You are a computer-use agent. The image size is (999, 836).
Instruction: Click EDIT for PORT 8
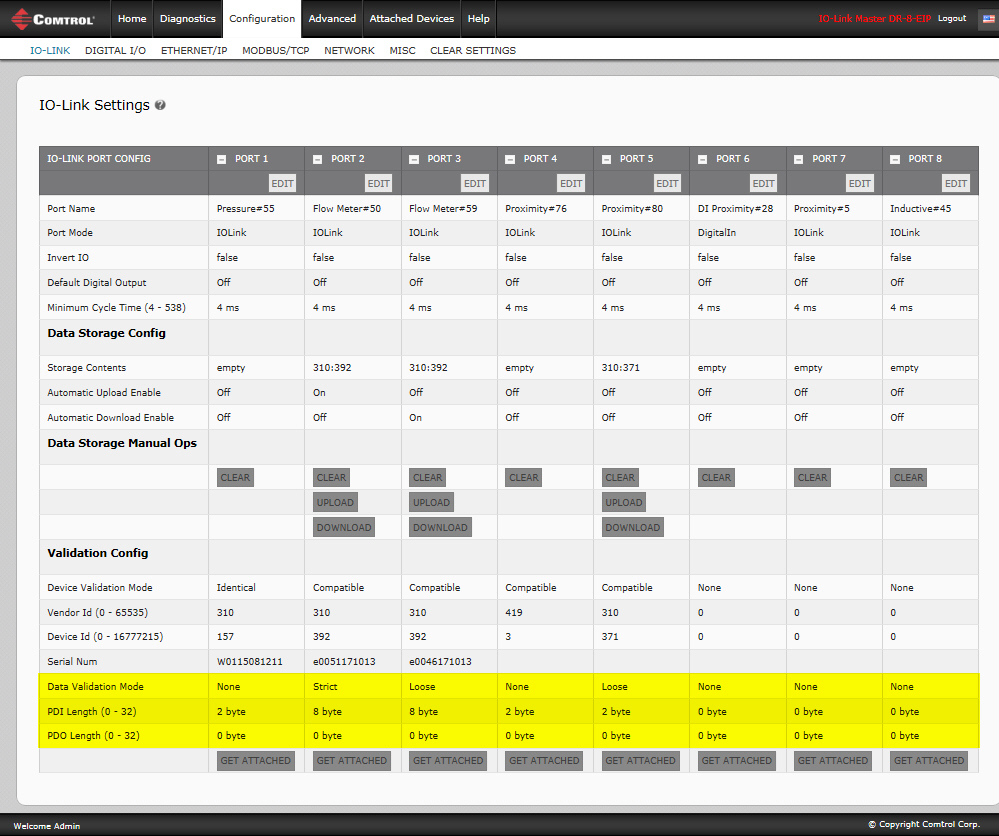point(956,184)
